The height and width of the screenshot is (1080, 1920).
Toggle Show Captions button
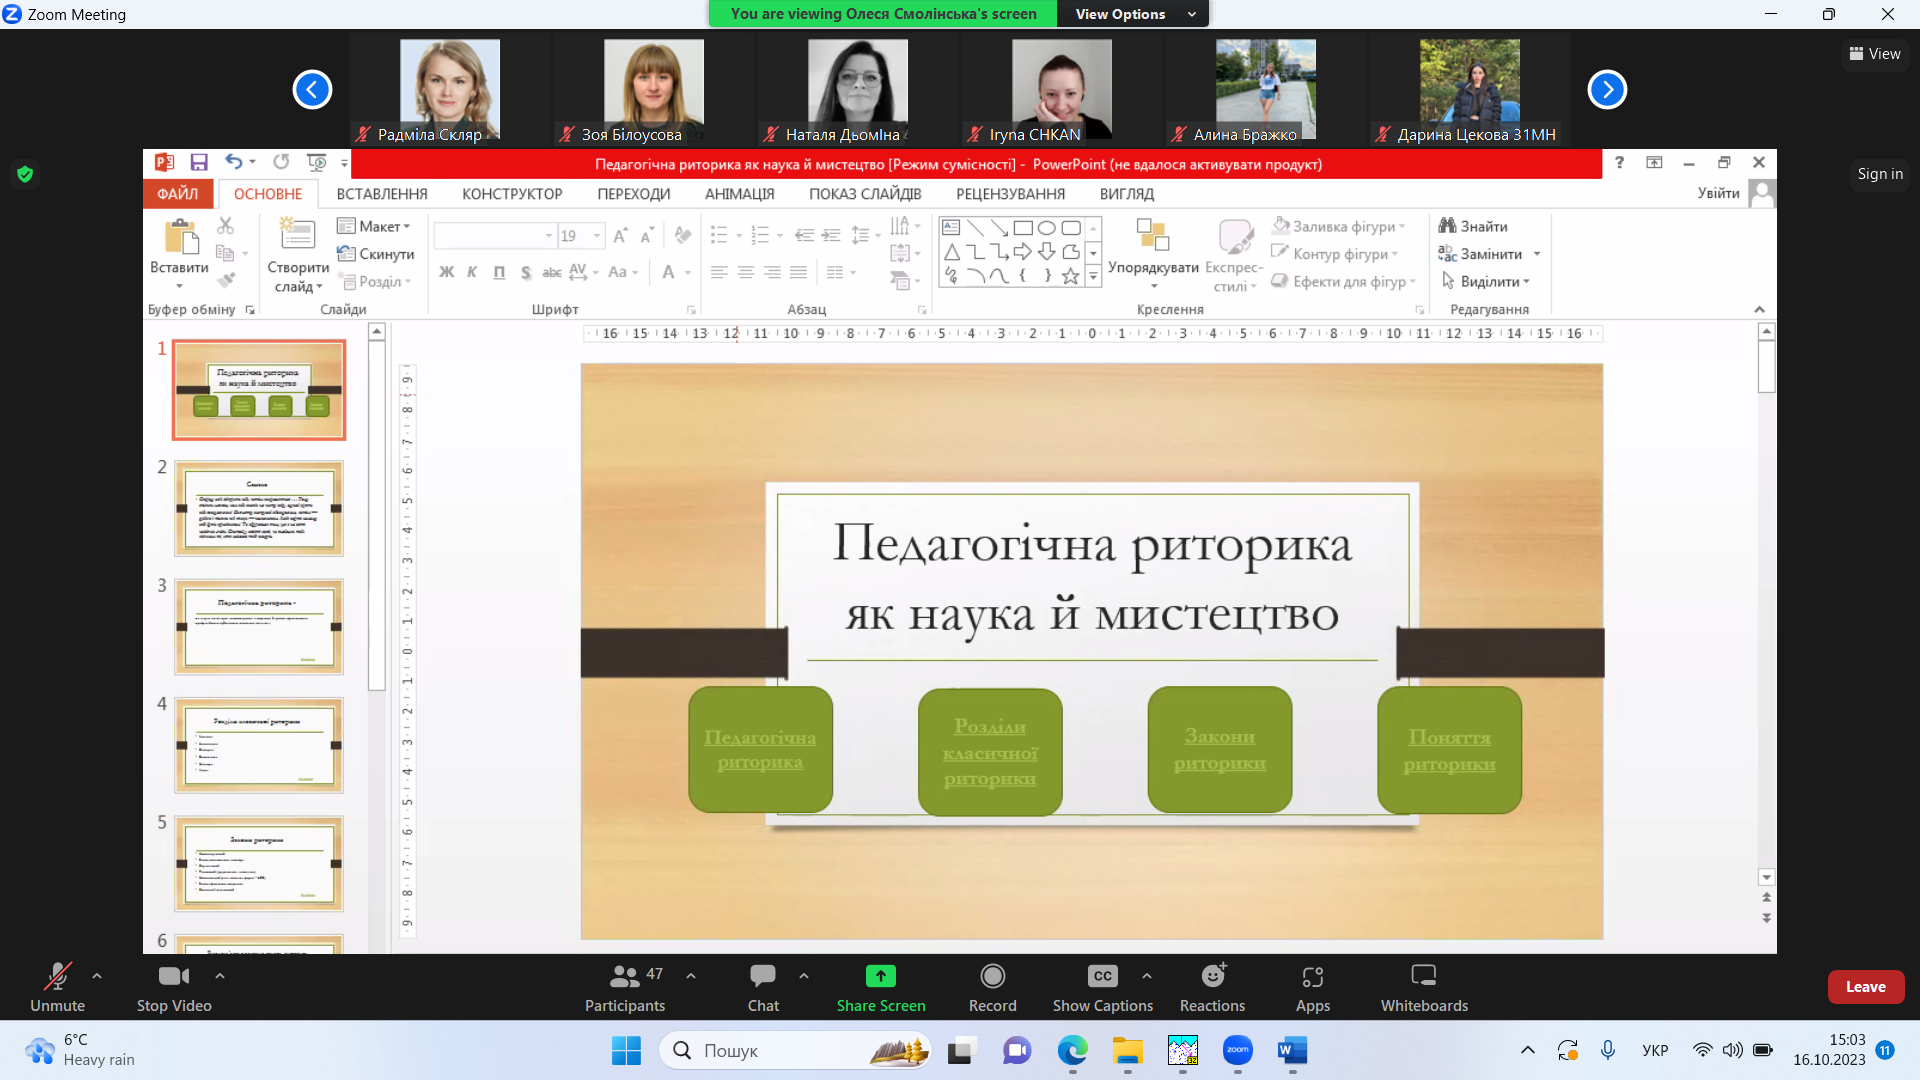coord(1102,976)
